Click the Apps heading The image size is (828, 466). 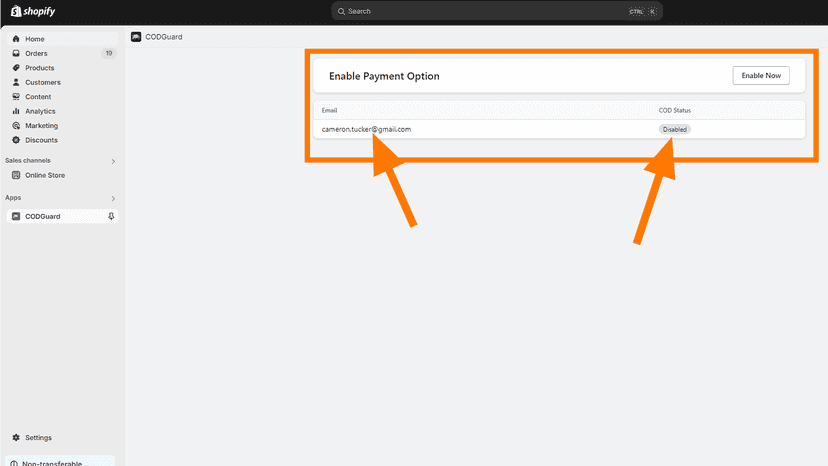point(13,198)
